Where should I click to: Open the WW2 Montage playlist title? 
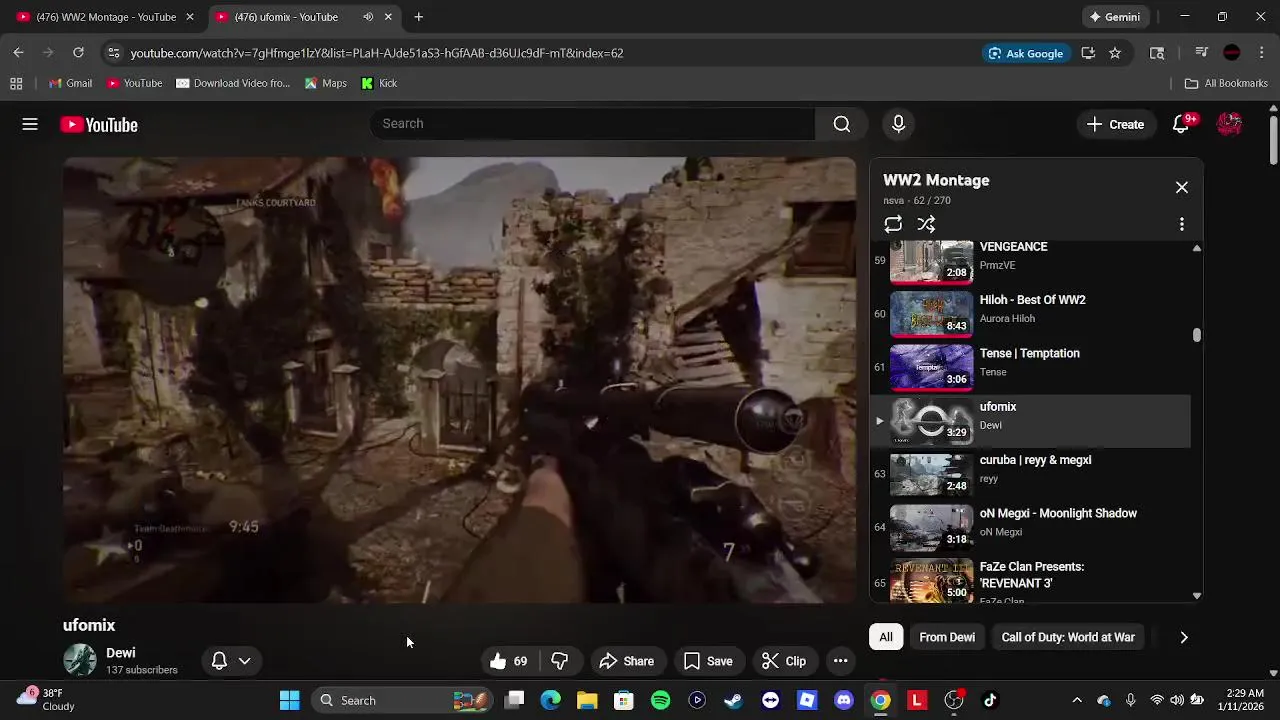click(936, 180)
